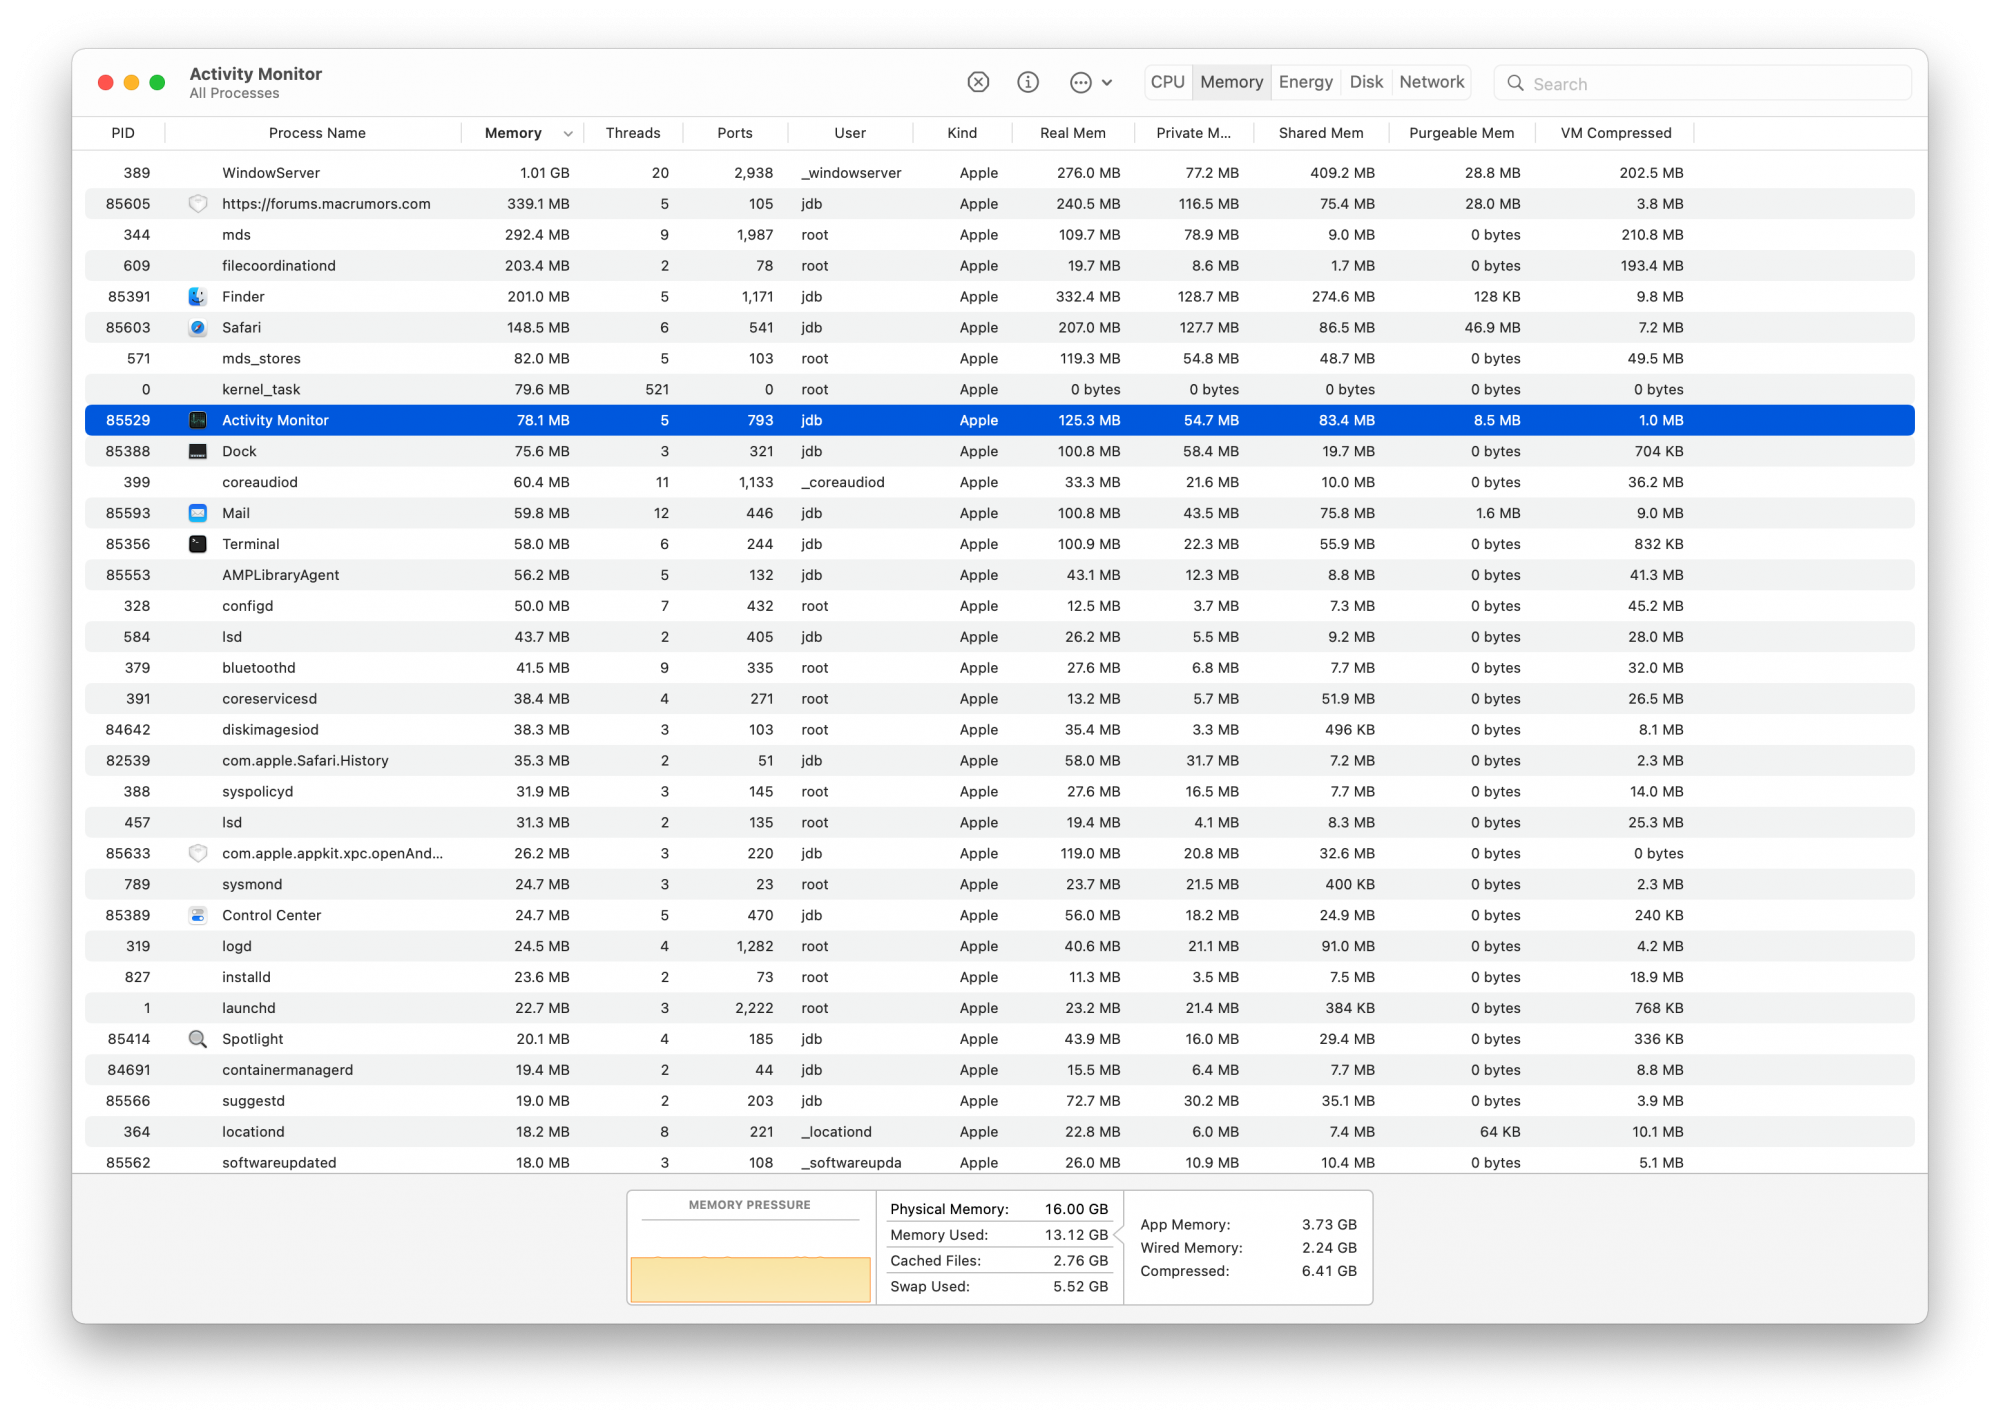The image size is (2000, 1419).
Task: Select the com.apple.Safari.History row
Action: click(x=1000, y=761)
